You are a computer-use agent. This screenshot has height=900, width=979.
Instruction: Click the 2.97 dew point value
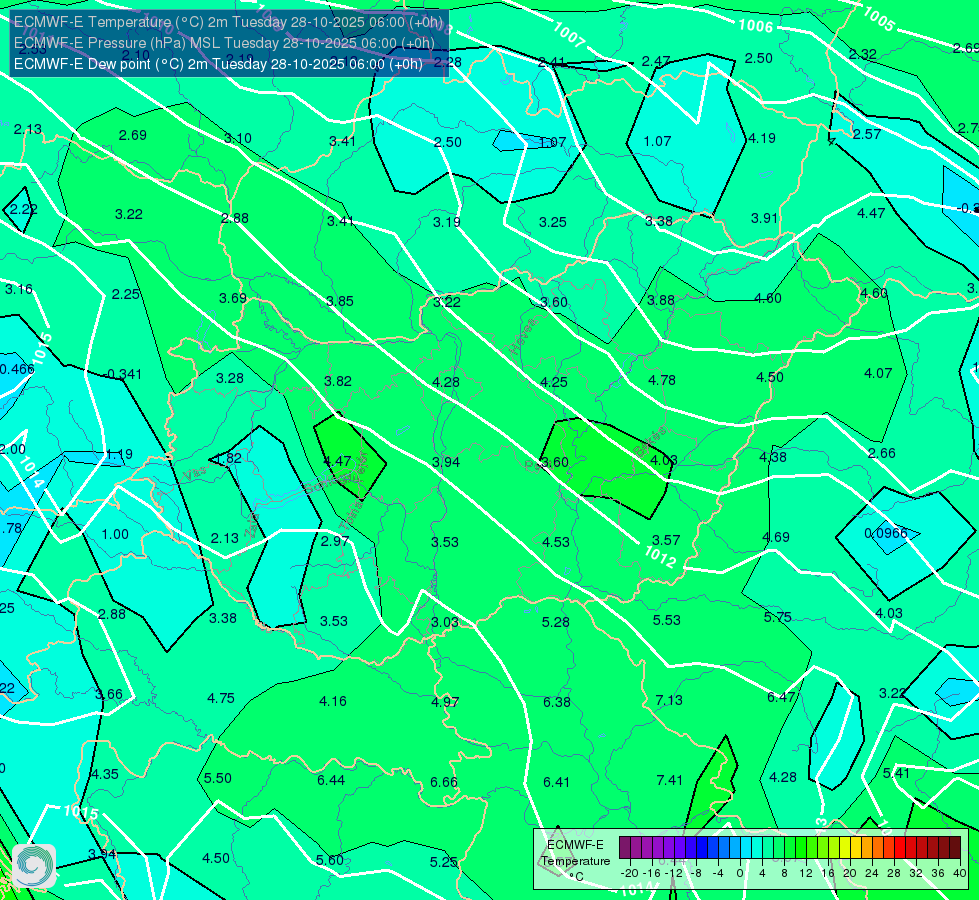click(335, 541)
